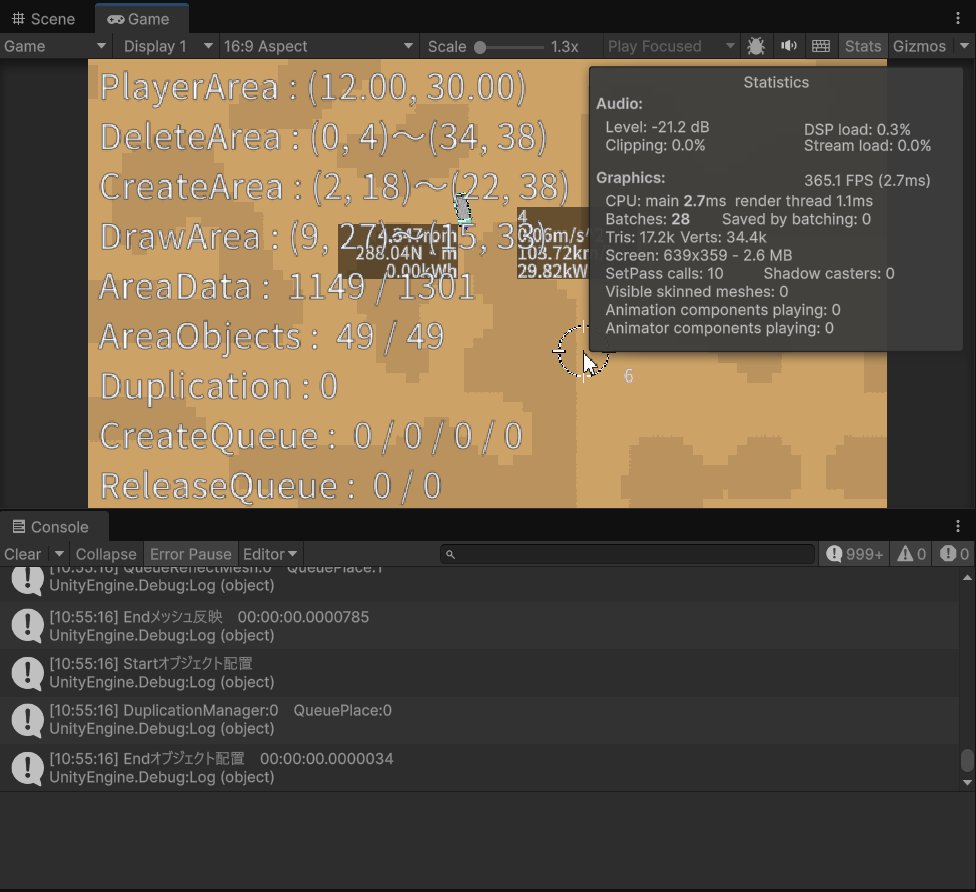Toggle the Stats overlay button
The width and height of the screenshot is (976, 892).
[x=863, y=46]
